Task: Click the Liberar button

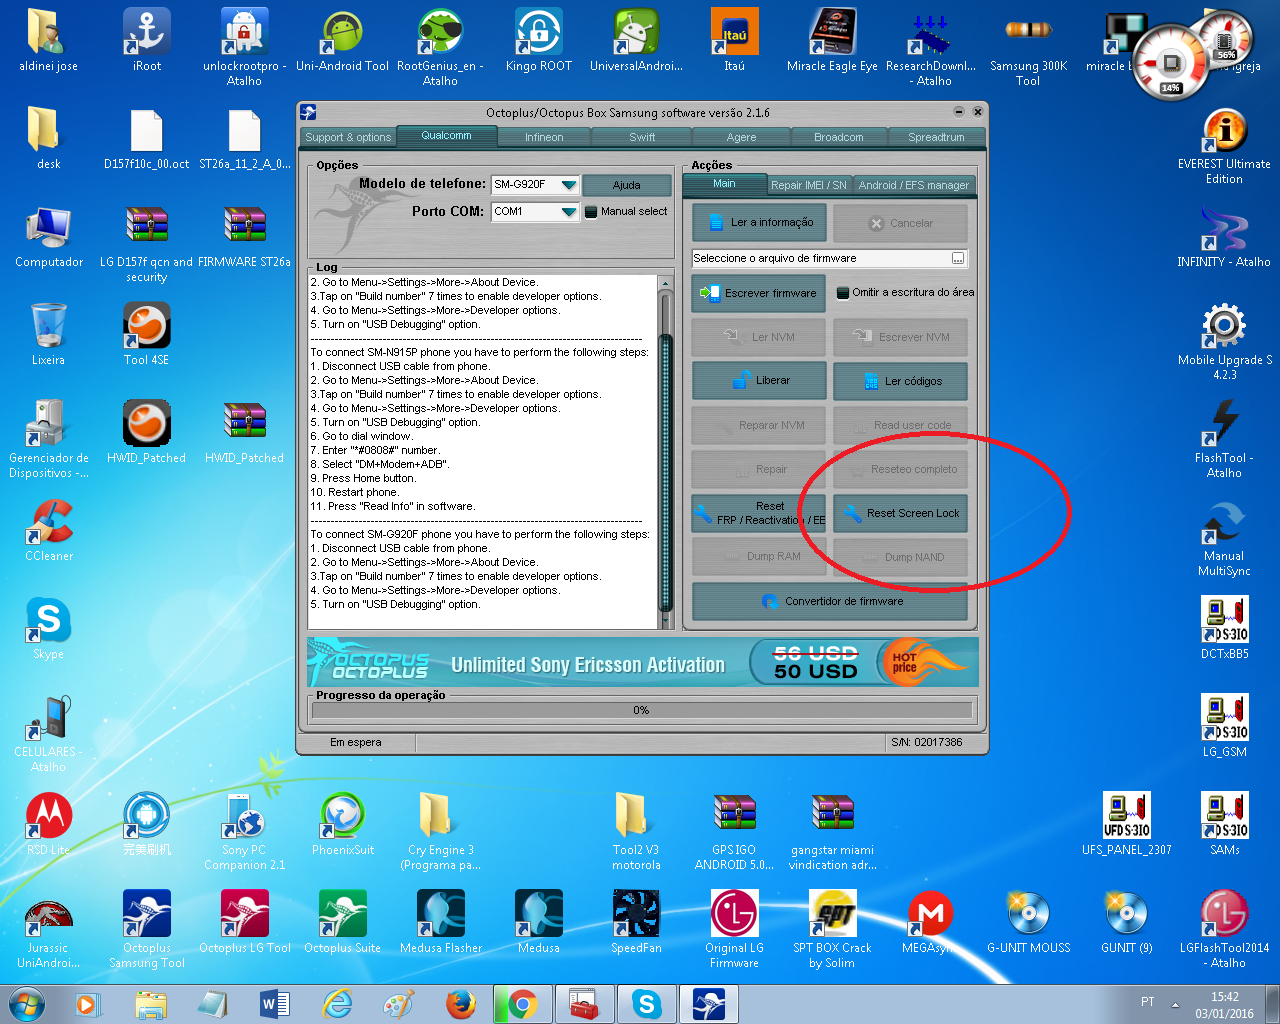Action: [759, 381]
